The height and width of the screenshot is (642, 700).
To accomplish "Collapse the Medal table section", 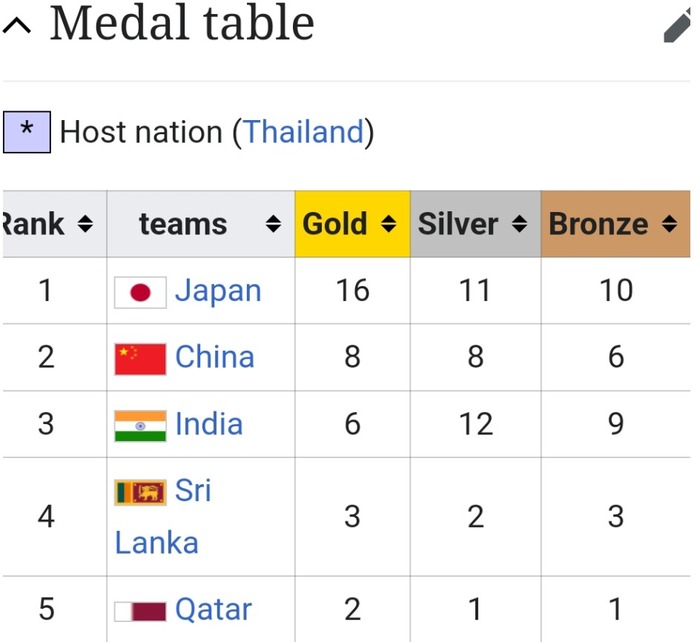I will pos(17,25).
